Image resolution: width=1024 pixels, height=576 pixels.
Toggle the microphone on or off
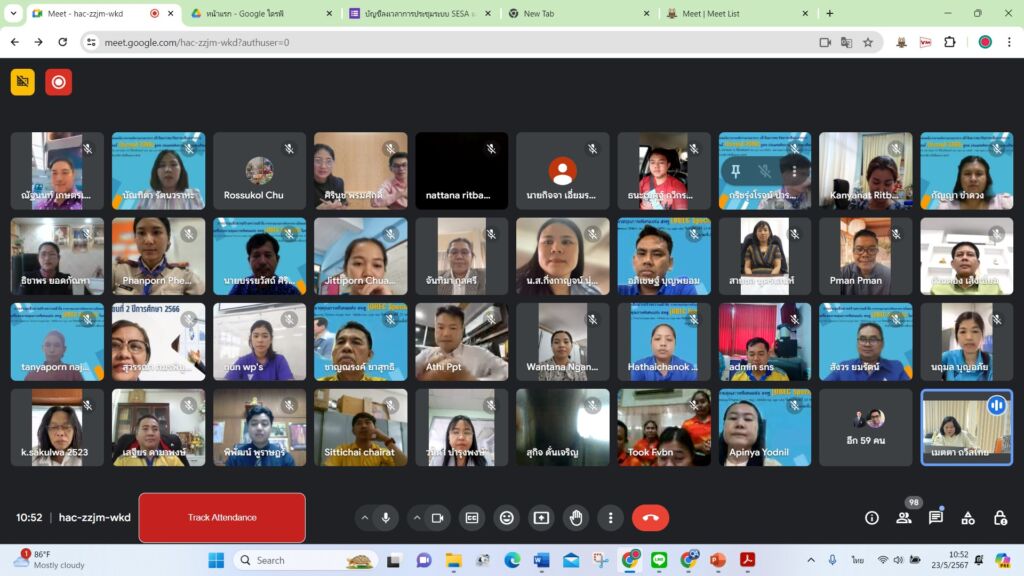(386, 518)
